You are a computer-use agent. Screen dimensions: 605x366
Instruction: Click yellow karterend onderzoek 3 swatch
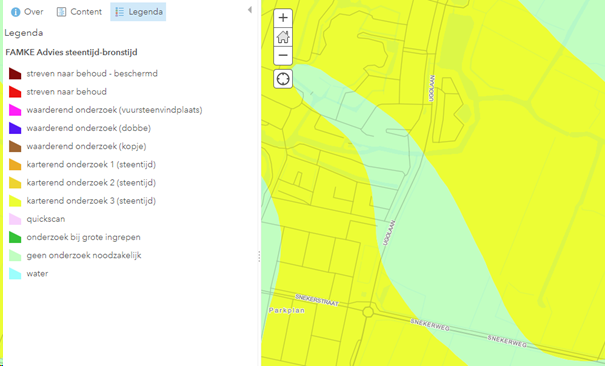click(15, 201)
